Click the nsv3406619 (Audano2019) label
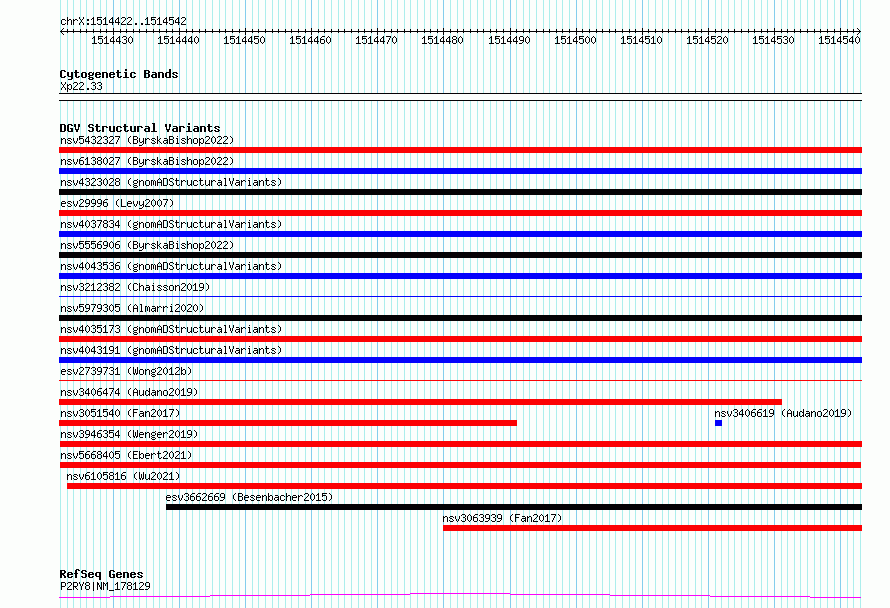The height and width of the screenshot is (608, 890). [783, 413]
